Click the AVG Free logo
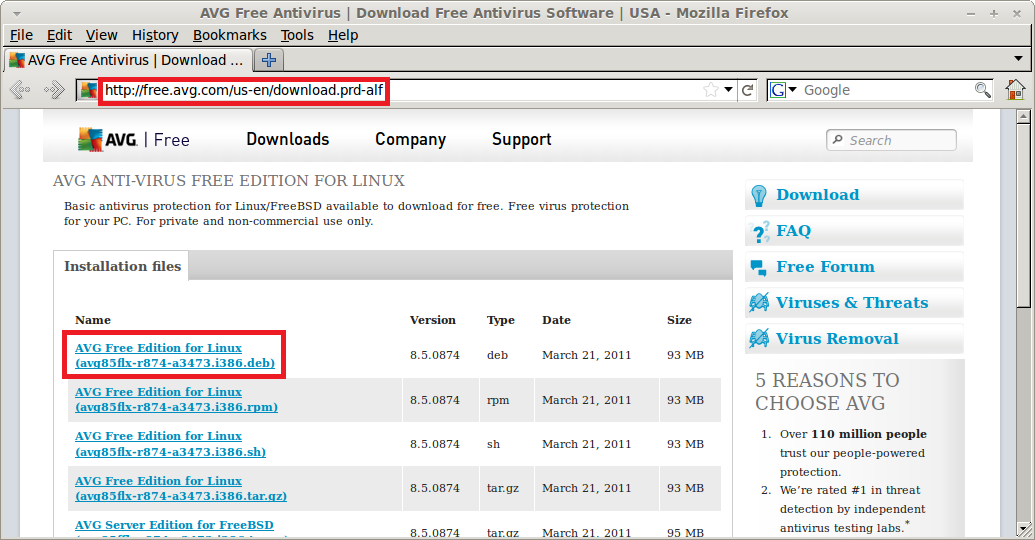 [x=133, y=139]
